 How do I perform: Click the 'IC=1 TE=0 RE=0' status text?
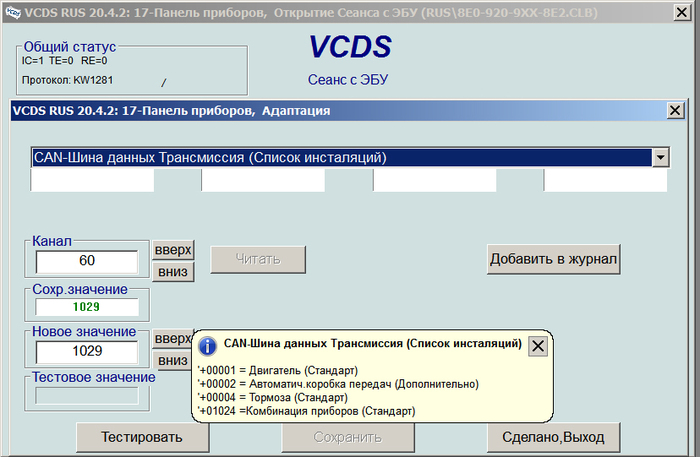[65, 61]
